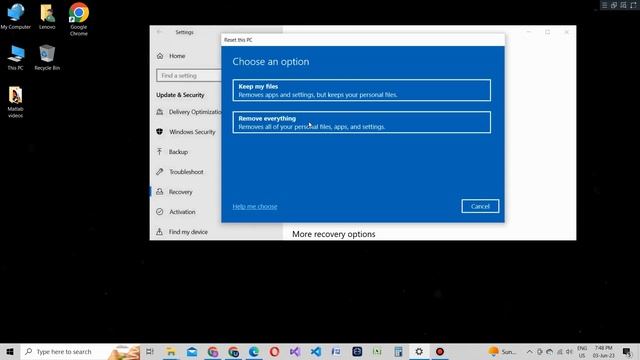Open Task View from the taskbar

pos(150,351)
